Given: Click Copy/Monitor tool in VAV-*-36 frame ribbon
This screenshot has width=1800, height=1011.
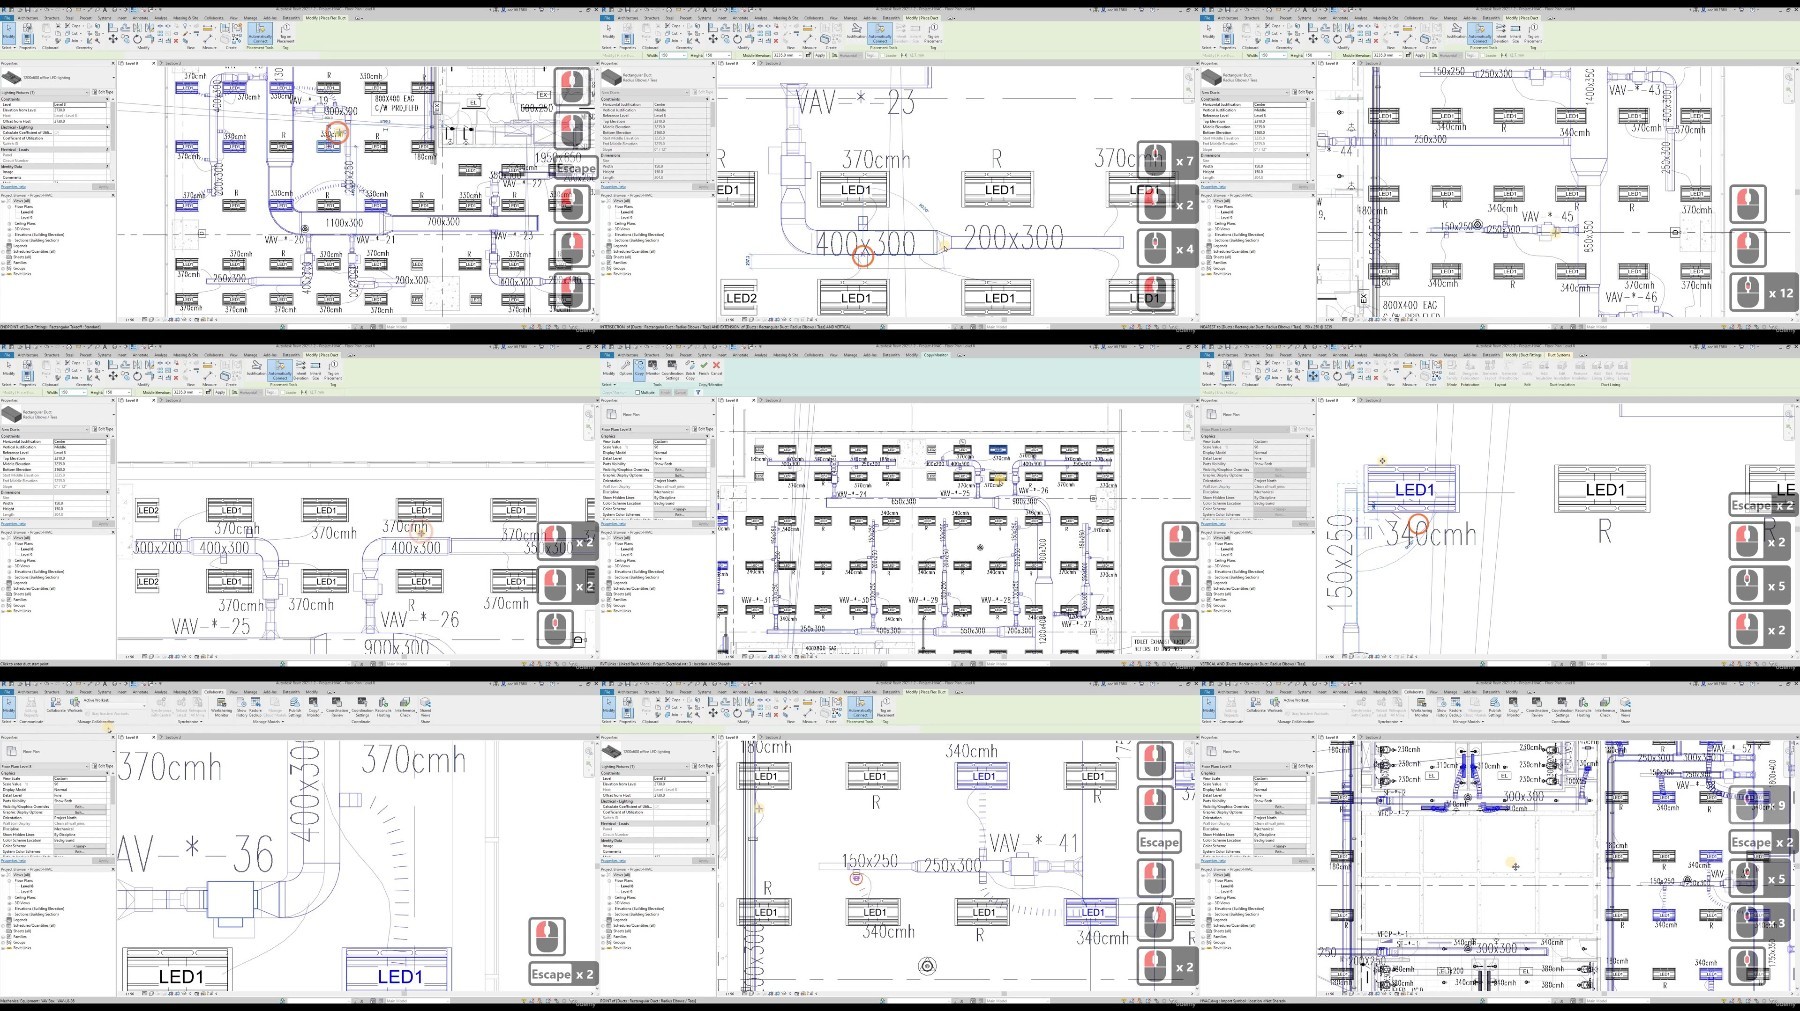Looking at the screenshot, I should [313, 709].
